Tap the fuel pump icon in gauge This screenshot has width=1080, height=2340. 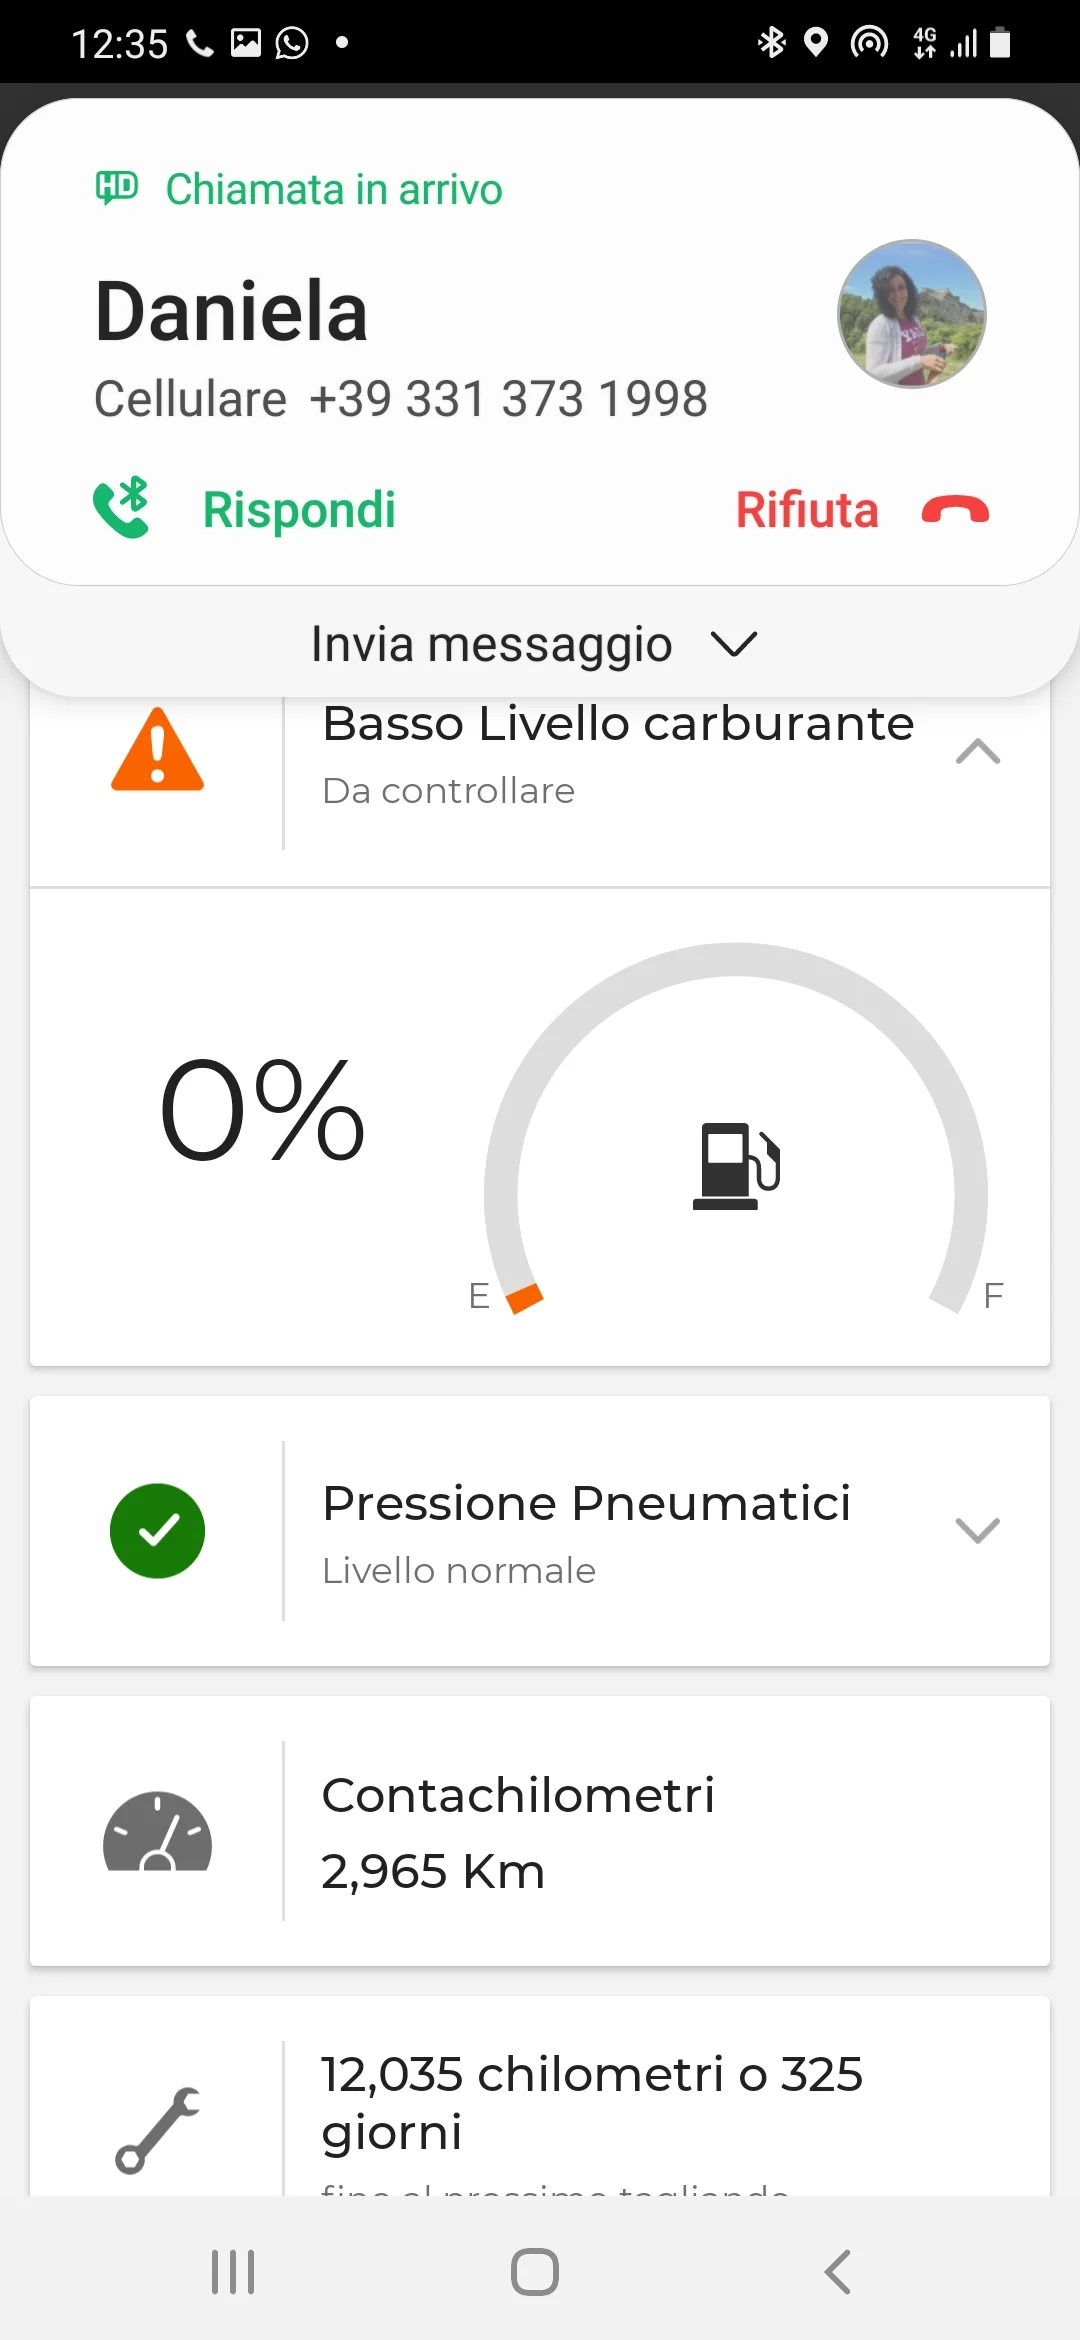[x=737, y=1166]
